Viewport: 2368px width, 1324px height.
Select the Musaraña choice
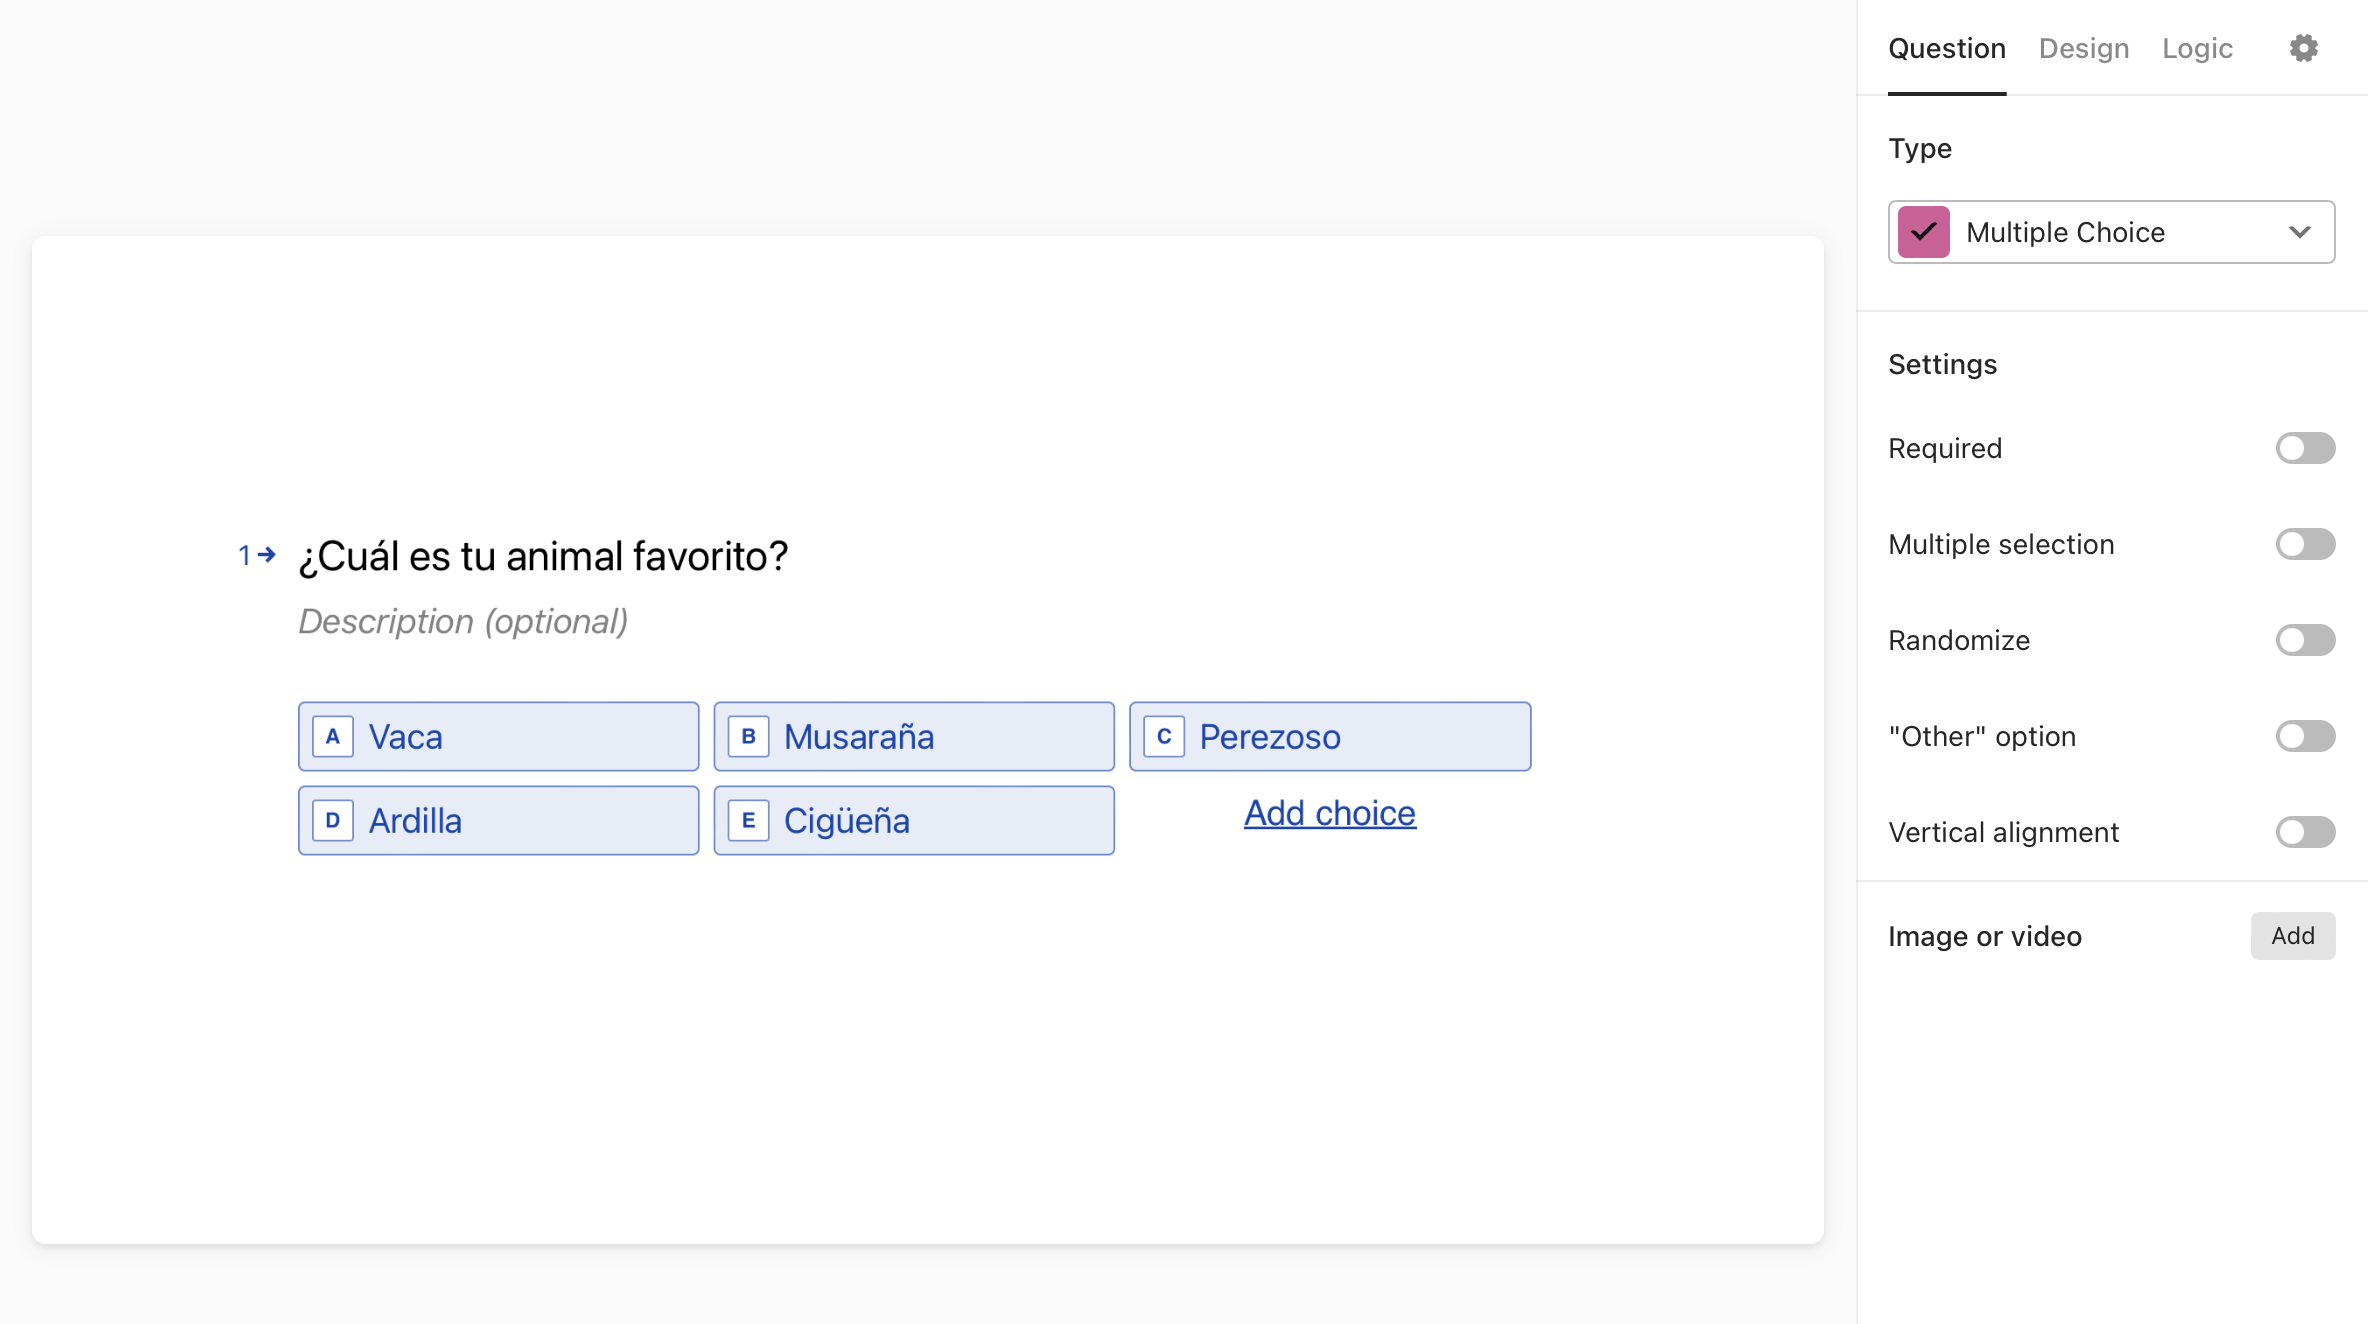point(914,737)
